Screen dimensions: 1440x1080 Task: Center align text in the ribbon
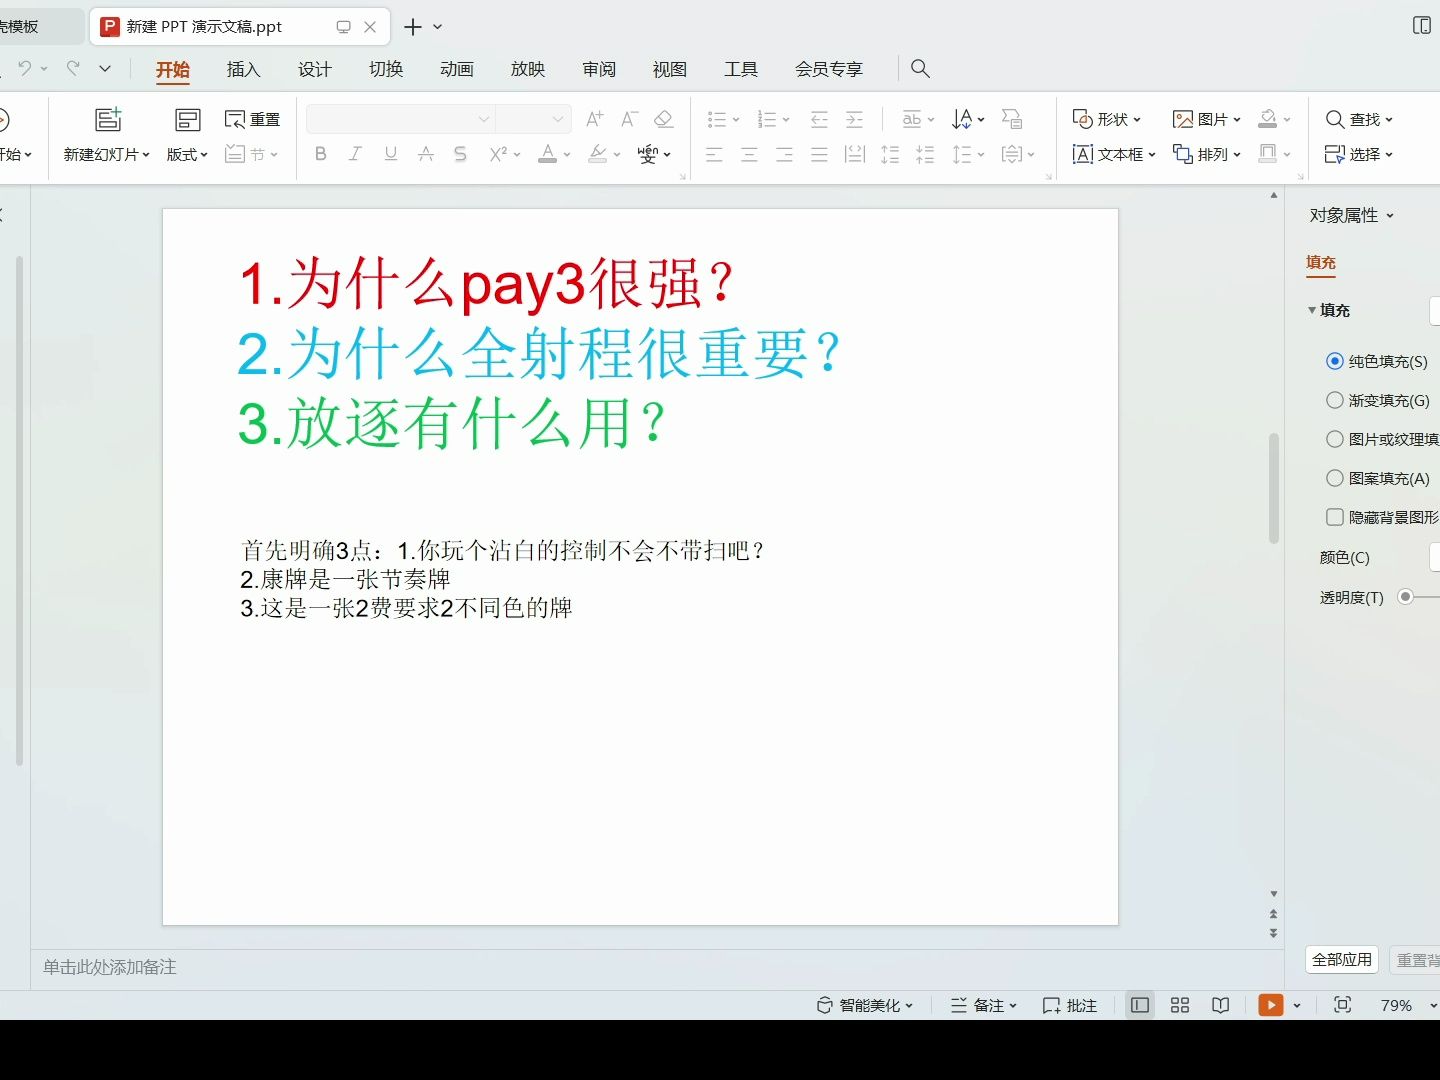coord(749,154)
